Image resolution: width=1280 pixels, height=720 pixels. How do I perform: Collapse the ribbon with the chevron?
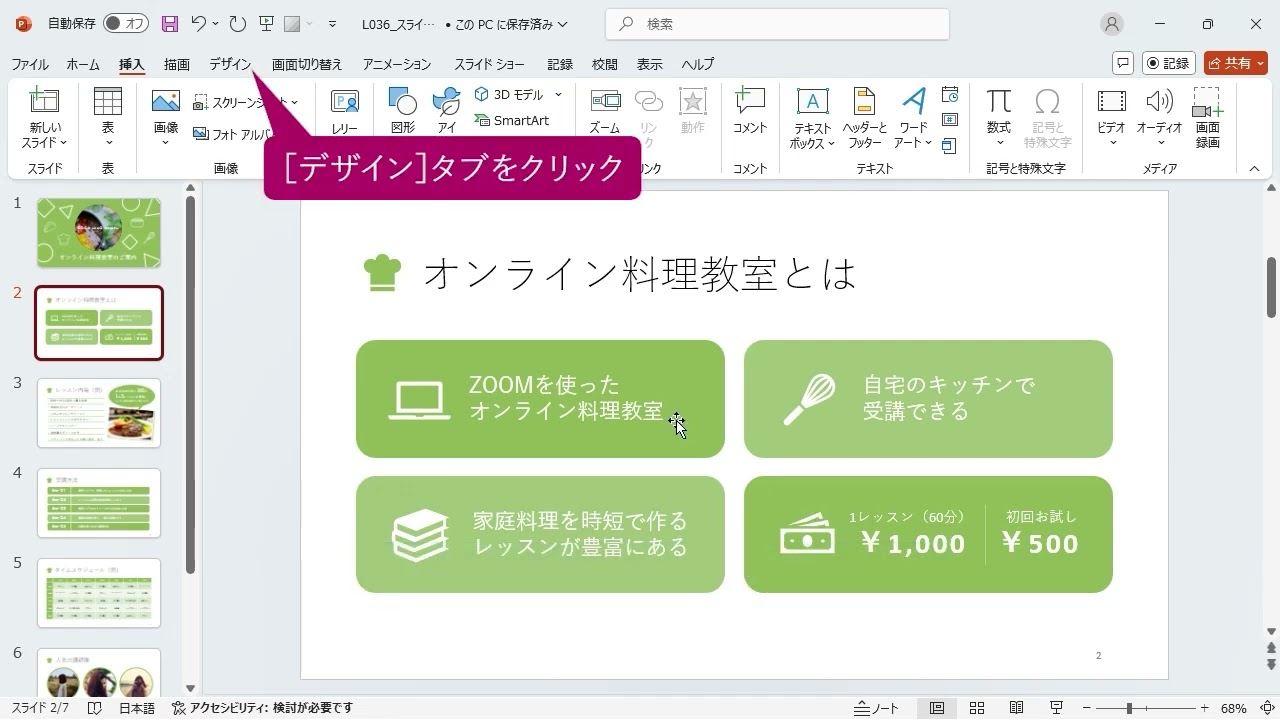1254,169
